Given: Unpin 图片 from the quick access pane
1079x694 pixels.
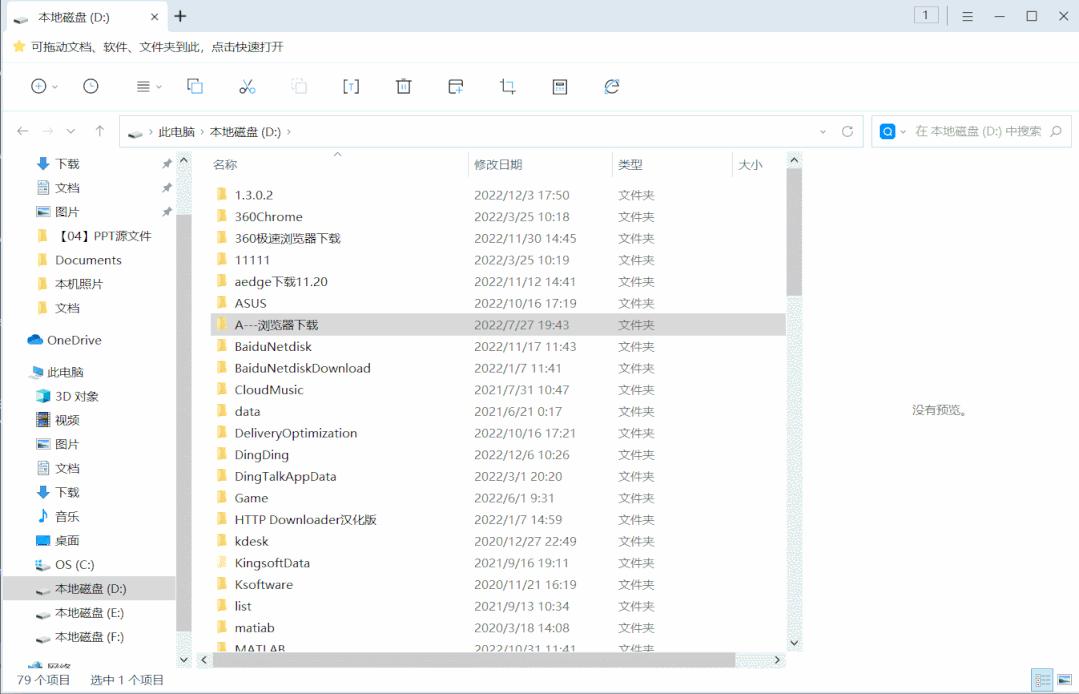Looking at the screenshot, I should 165,211.
